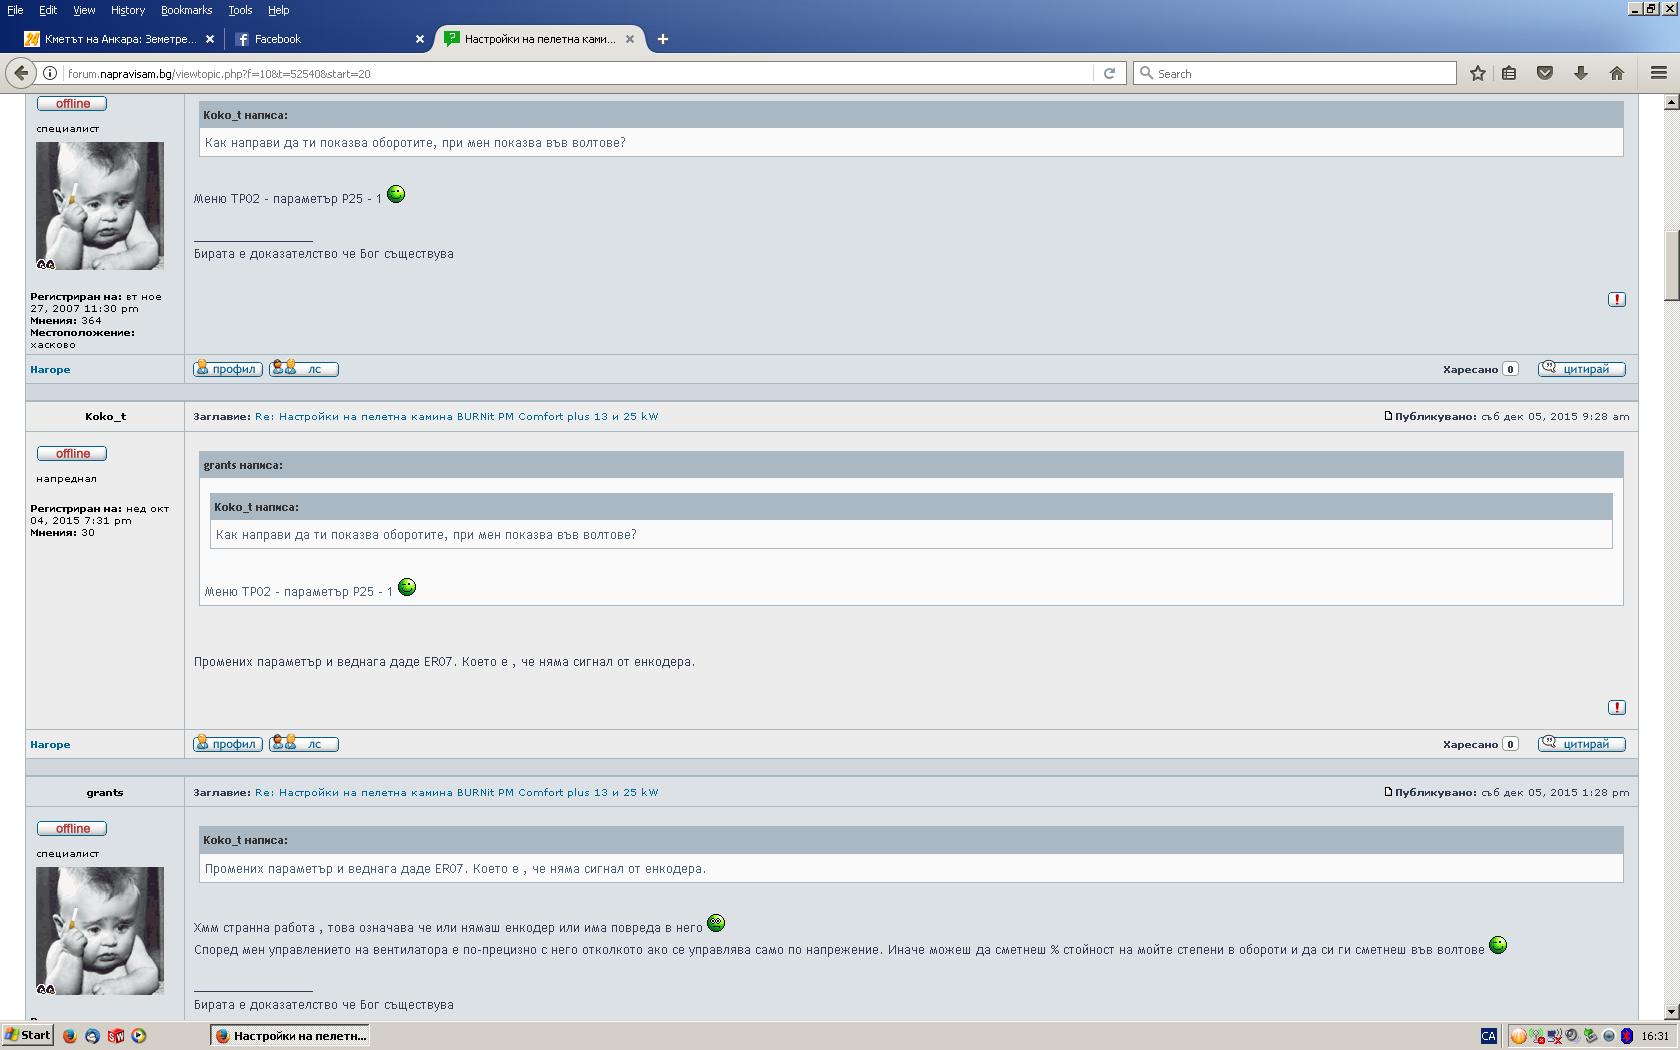Click the Search input field
This screenshot has width=1680, height=1050.
click(x=1300, y=73)
